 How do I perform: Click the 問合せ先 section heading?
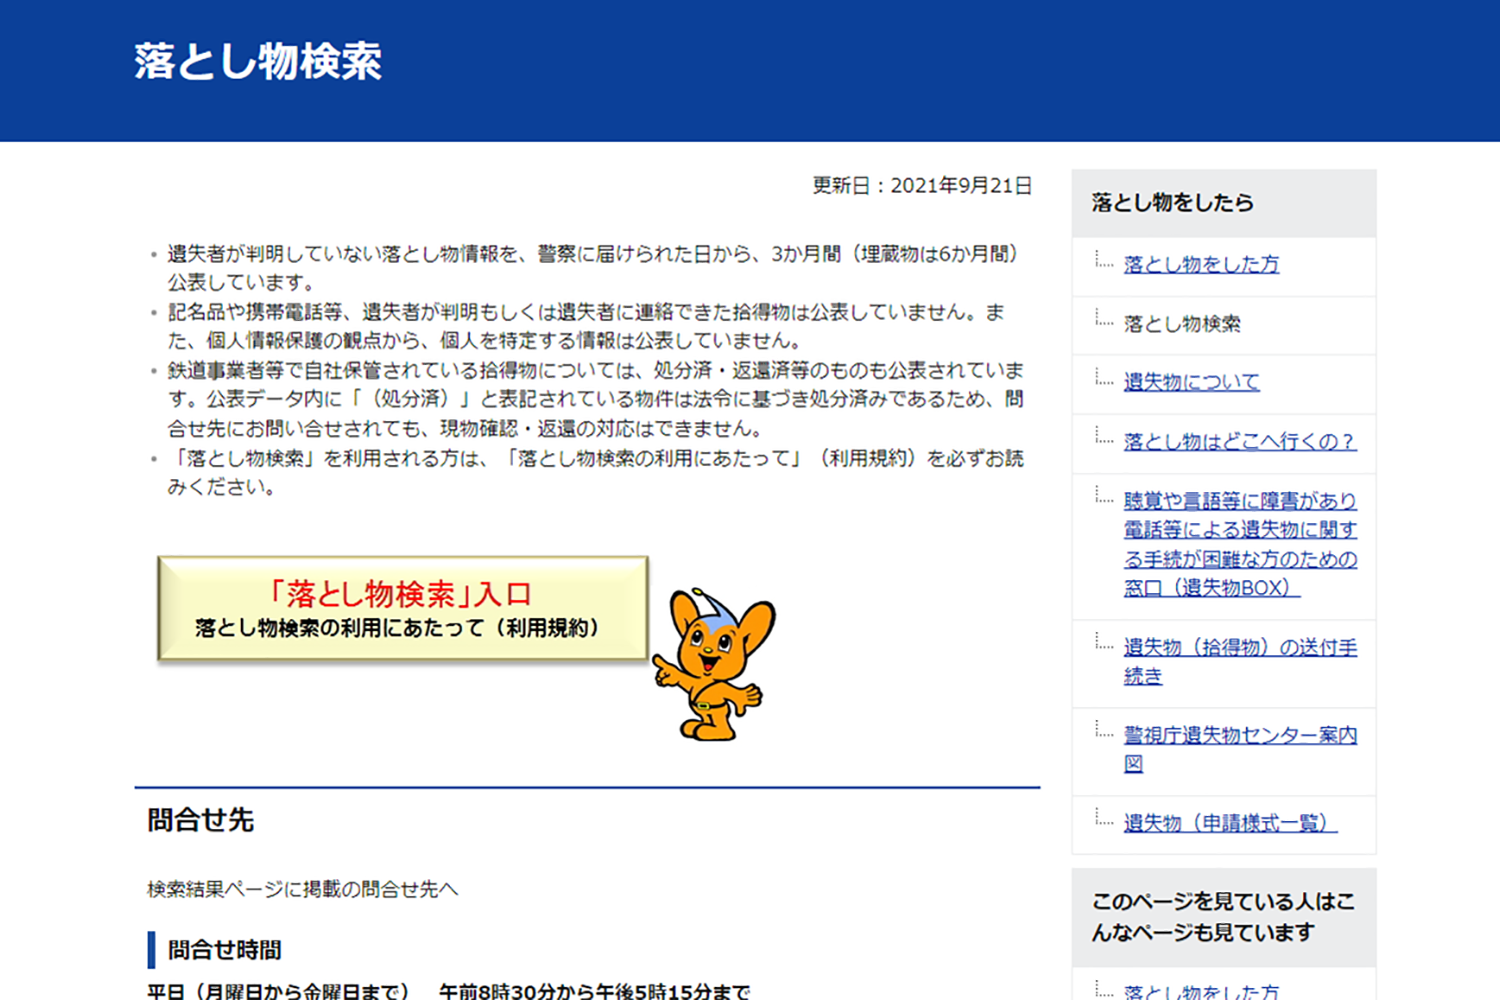(x=201, y=822)
